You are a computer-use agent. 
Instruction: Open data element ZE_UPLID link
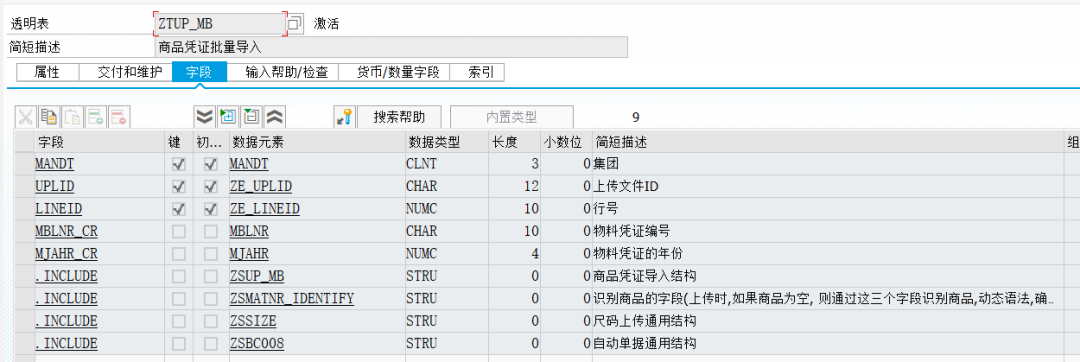(261, 187)
